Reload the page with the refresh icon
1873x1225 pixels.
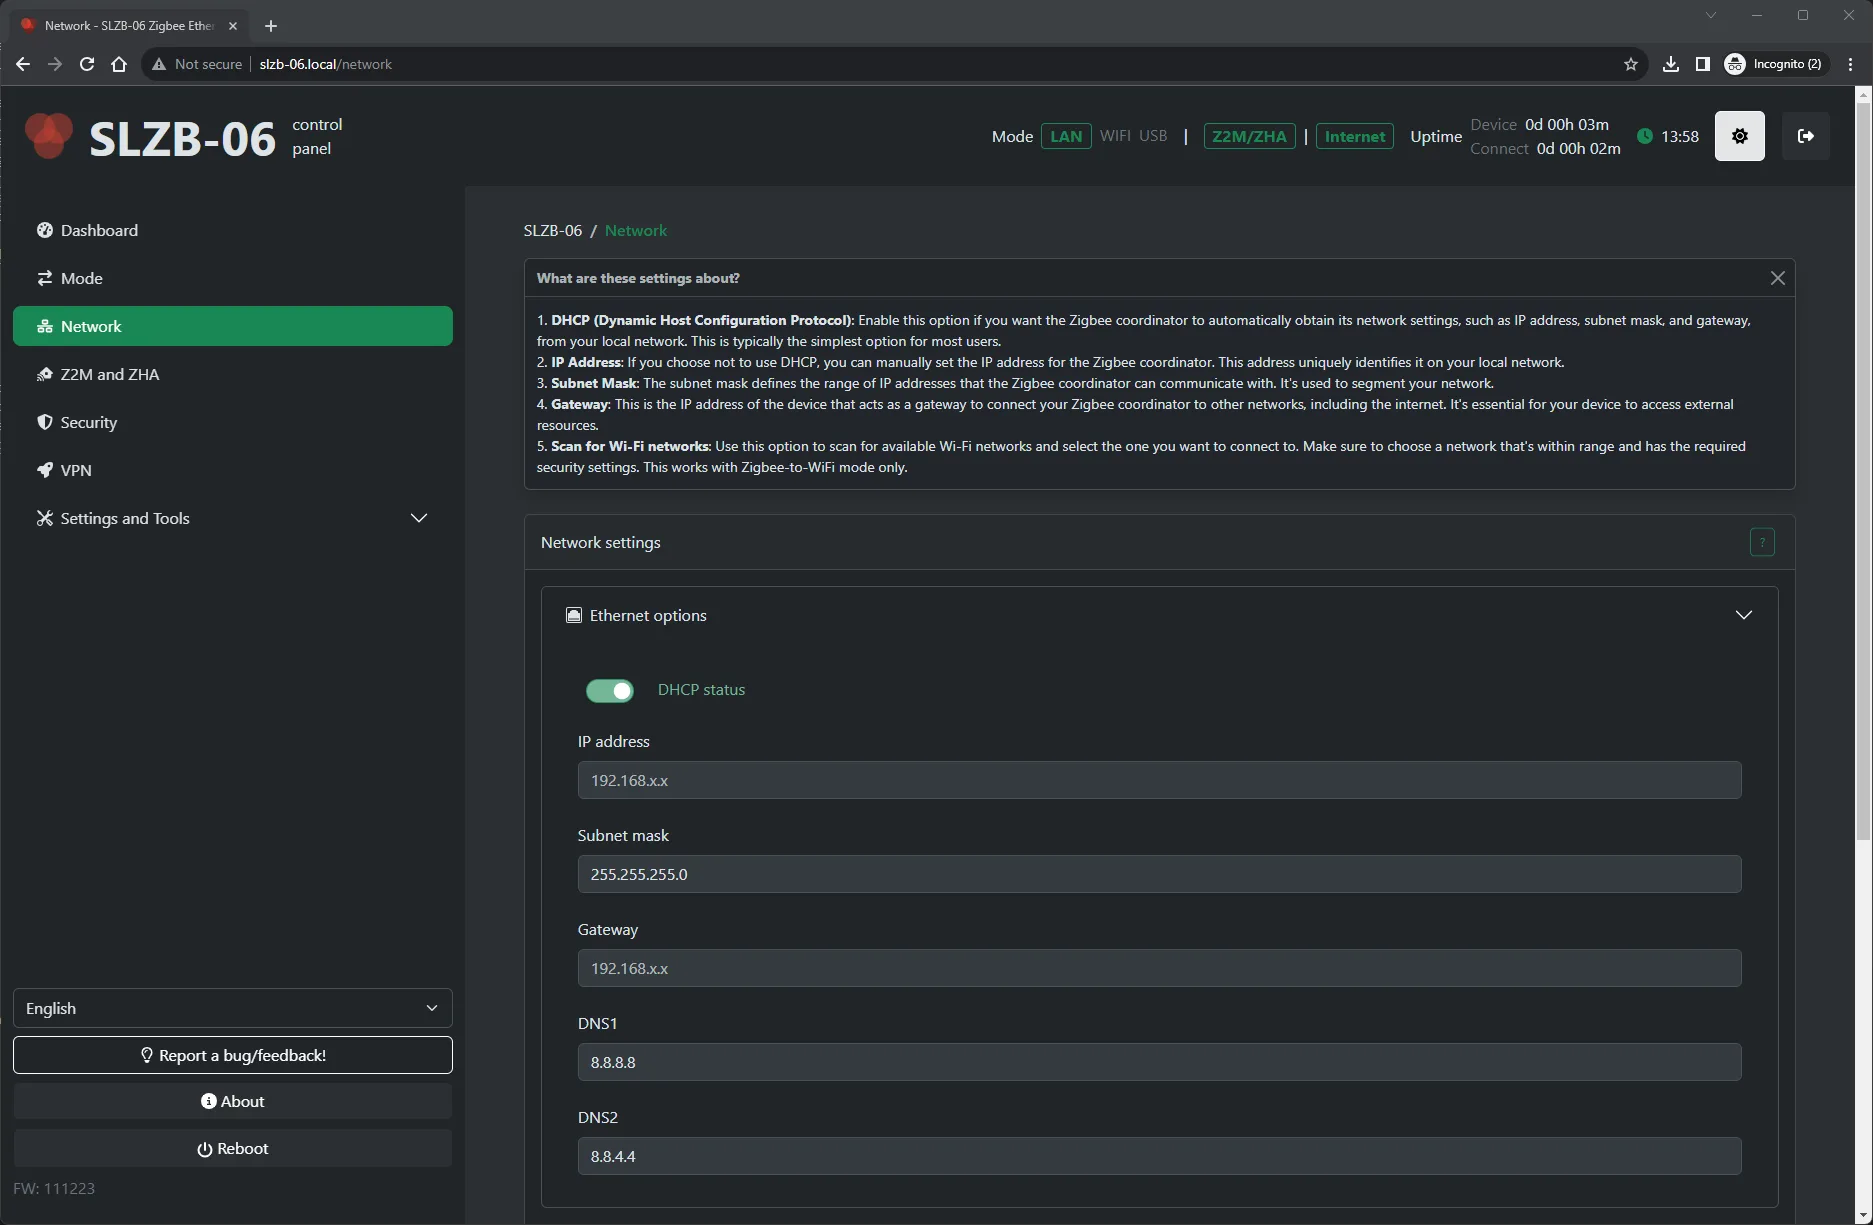coord(87,64)
